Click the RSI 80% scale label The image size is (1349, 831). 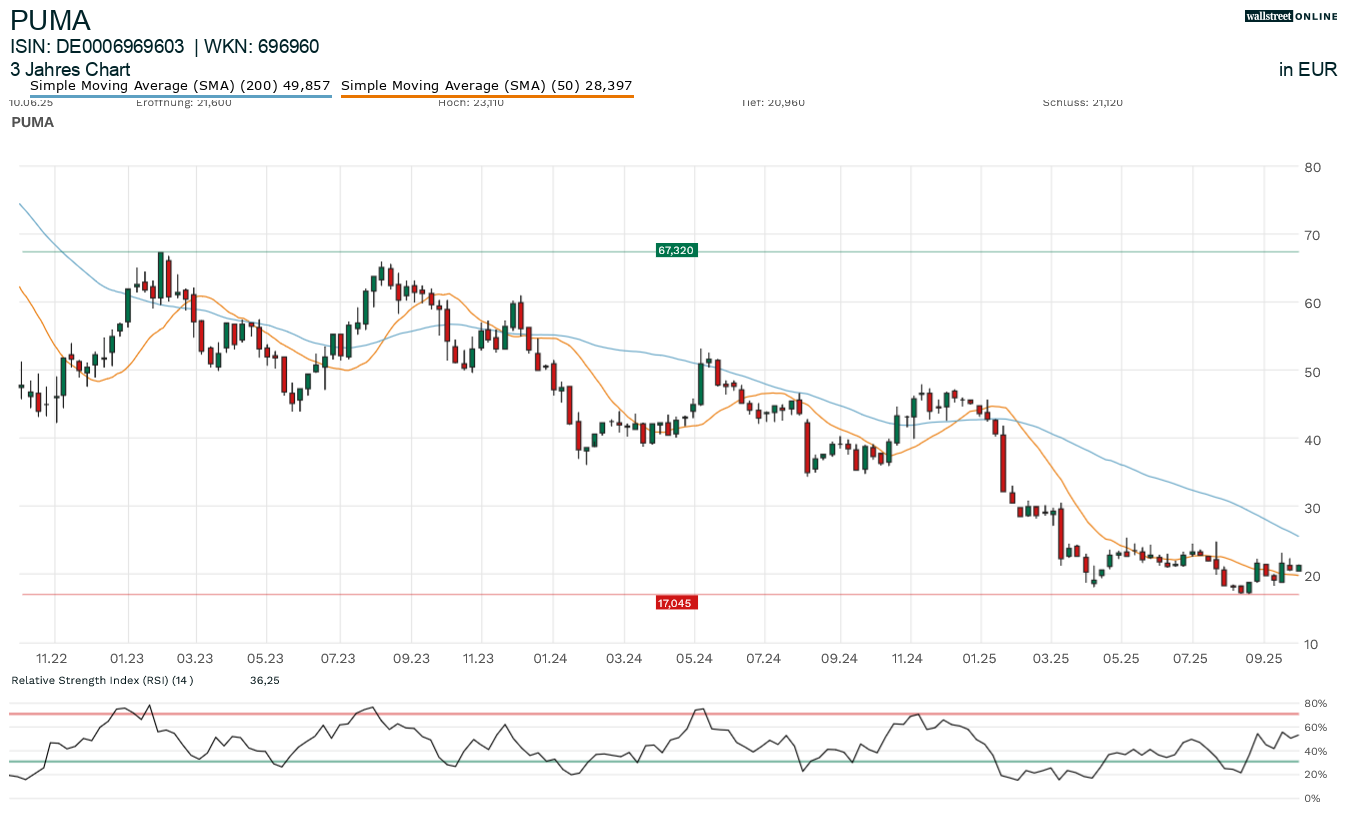(1313, 704)
